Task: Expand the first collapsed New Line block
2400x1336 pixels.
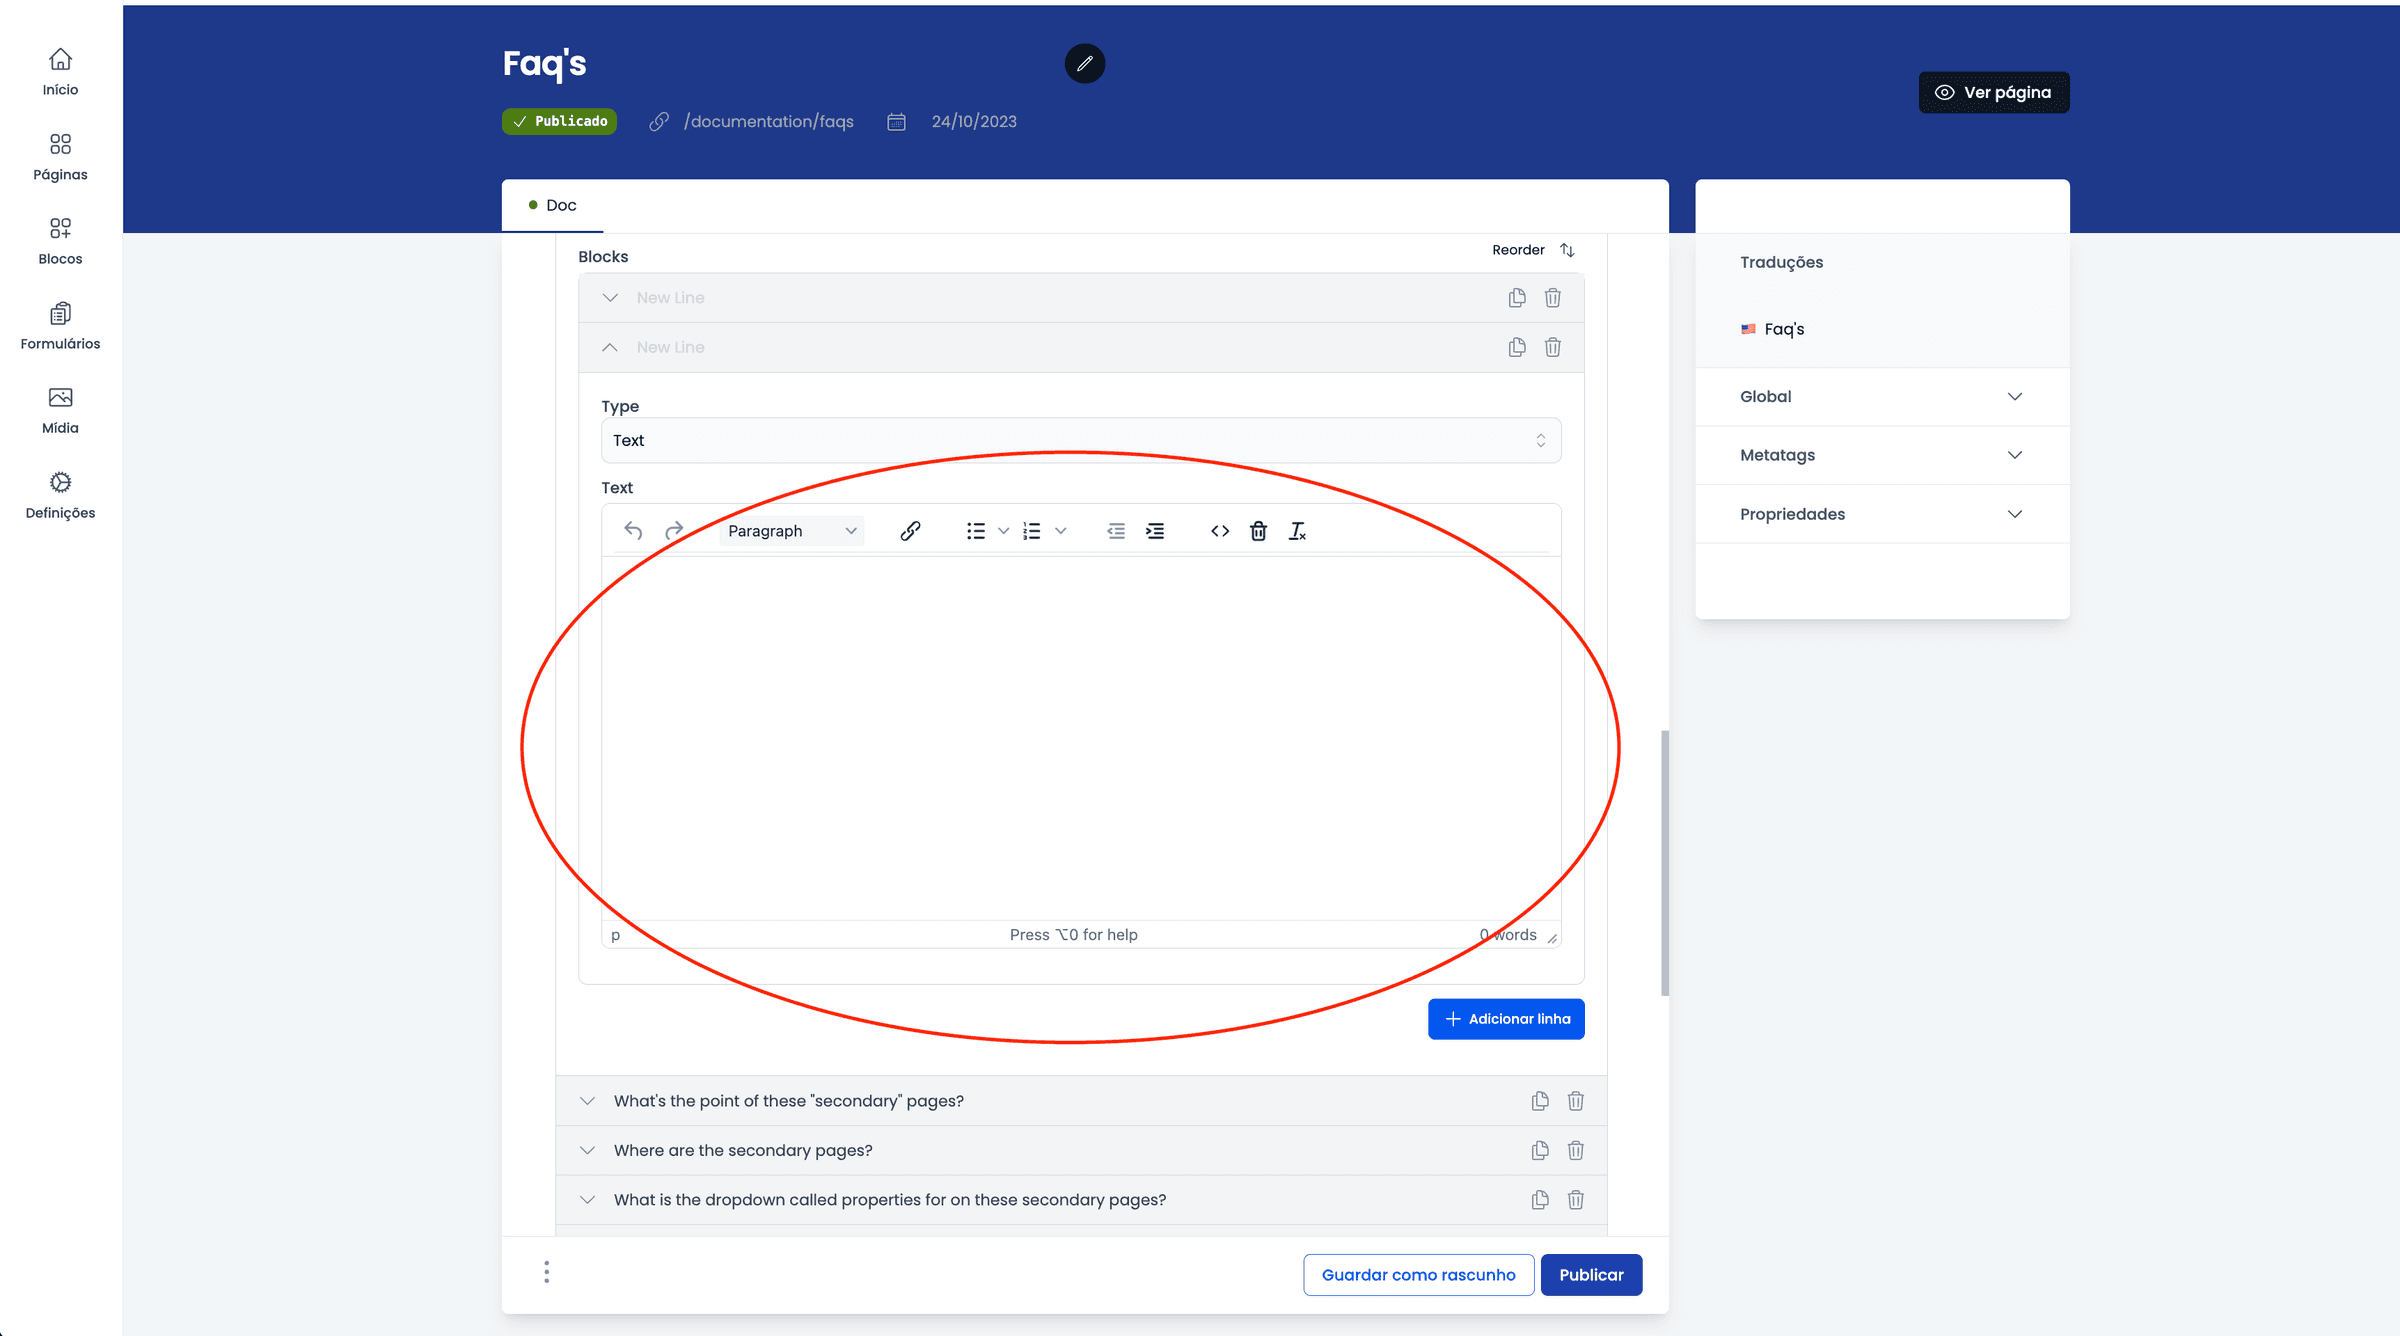Action: click(x=610, y=298)
